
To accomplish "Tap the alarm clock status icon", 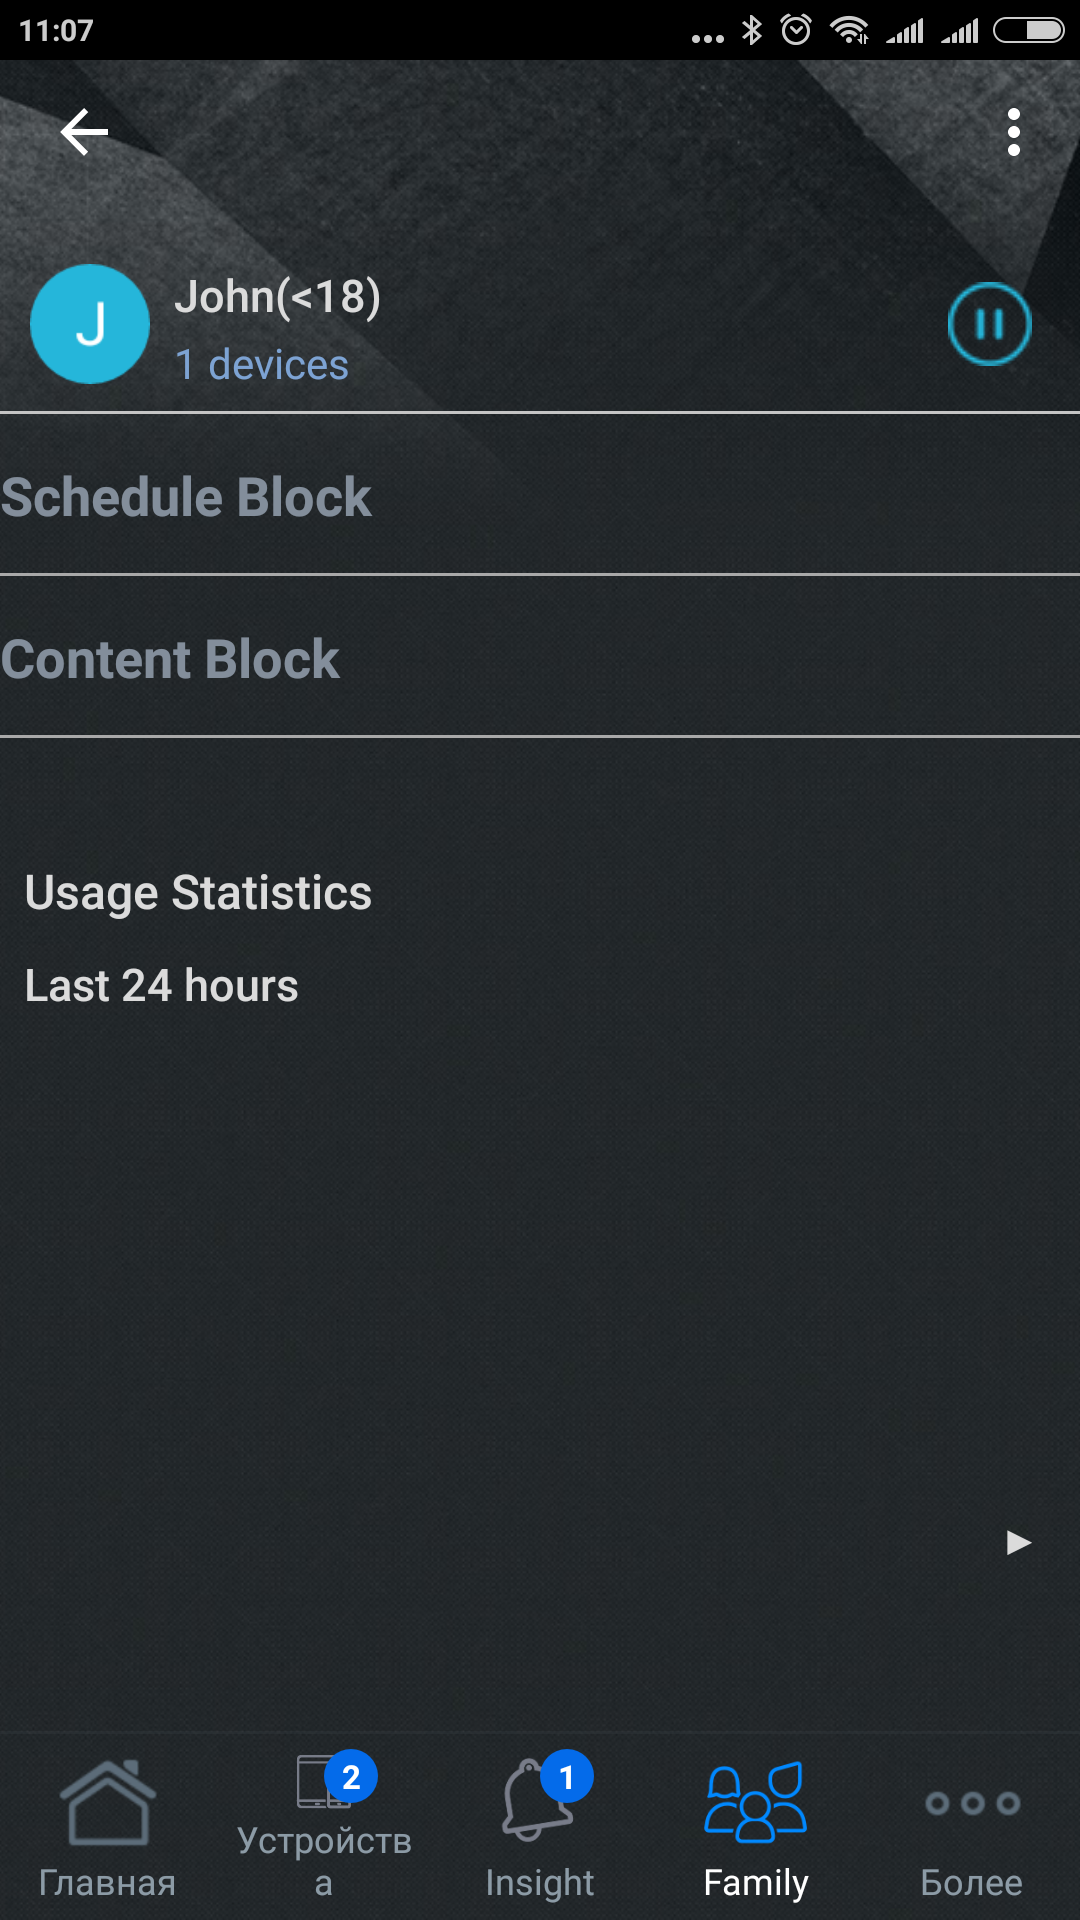I will (x=796, y=31).
